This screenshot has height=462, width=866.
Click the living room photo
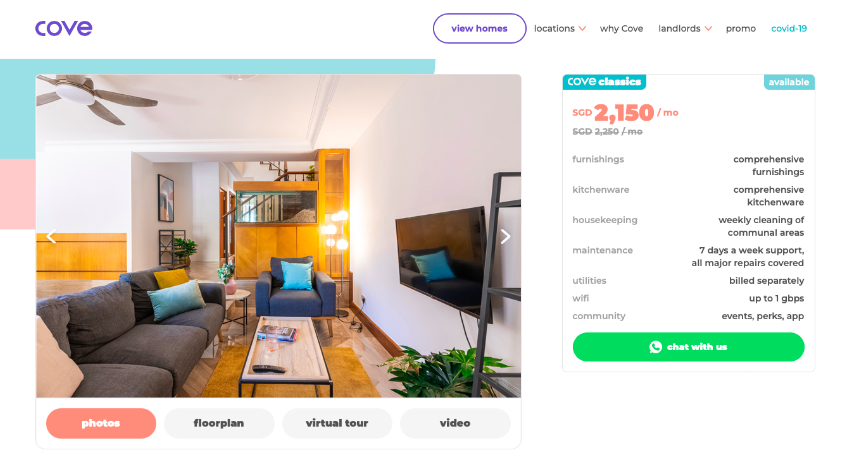278,236
